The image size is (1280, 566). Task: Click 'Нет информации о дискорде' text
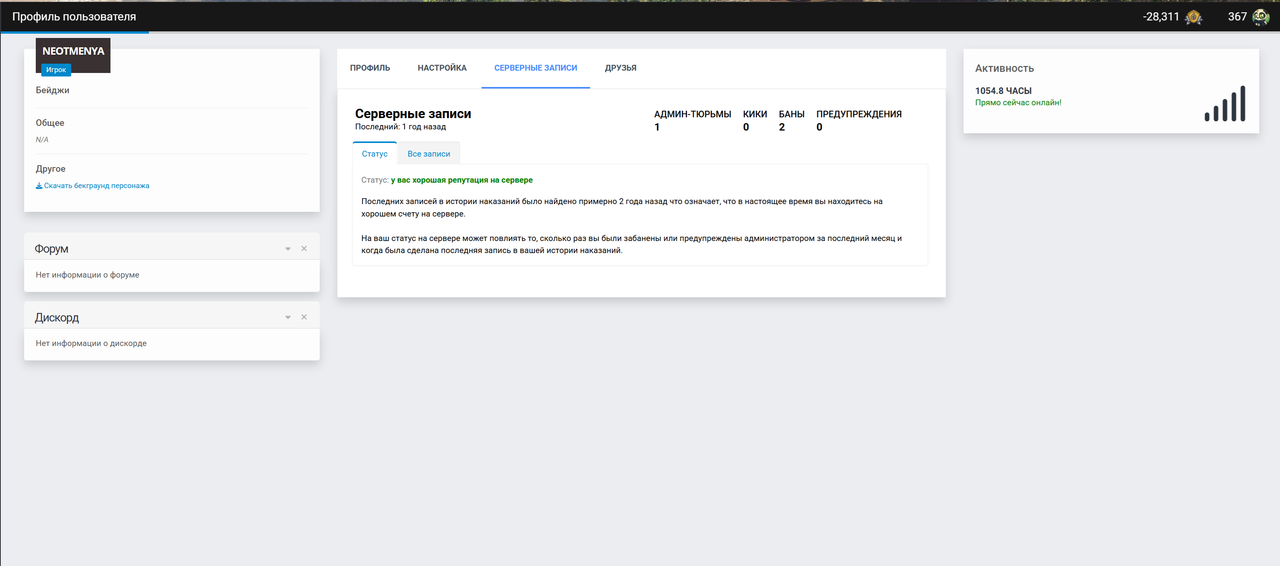coord(91,343)
